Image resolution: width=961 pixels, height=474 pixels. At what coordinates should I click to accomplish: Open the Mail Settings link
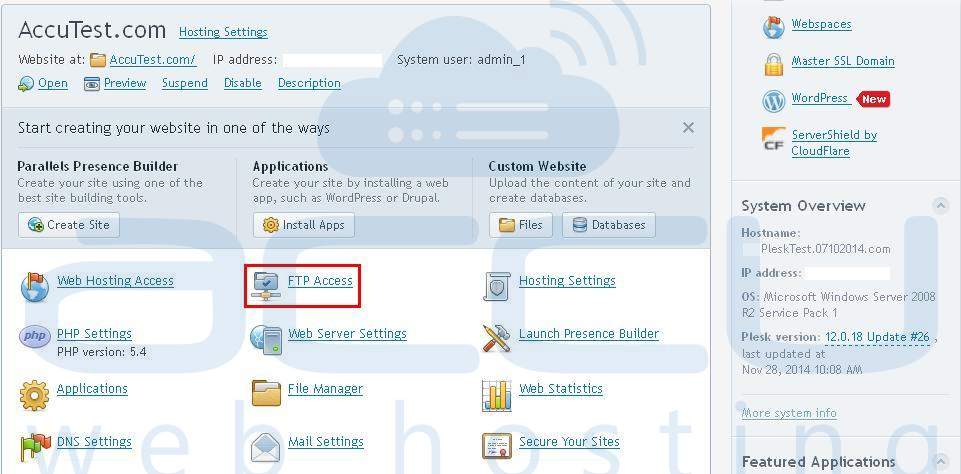click(x=326, y=442)
